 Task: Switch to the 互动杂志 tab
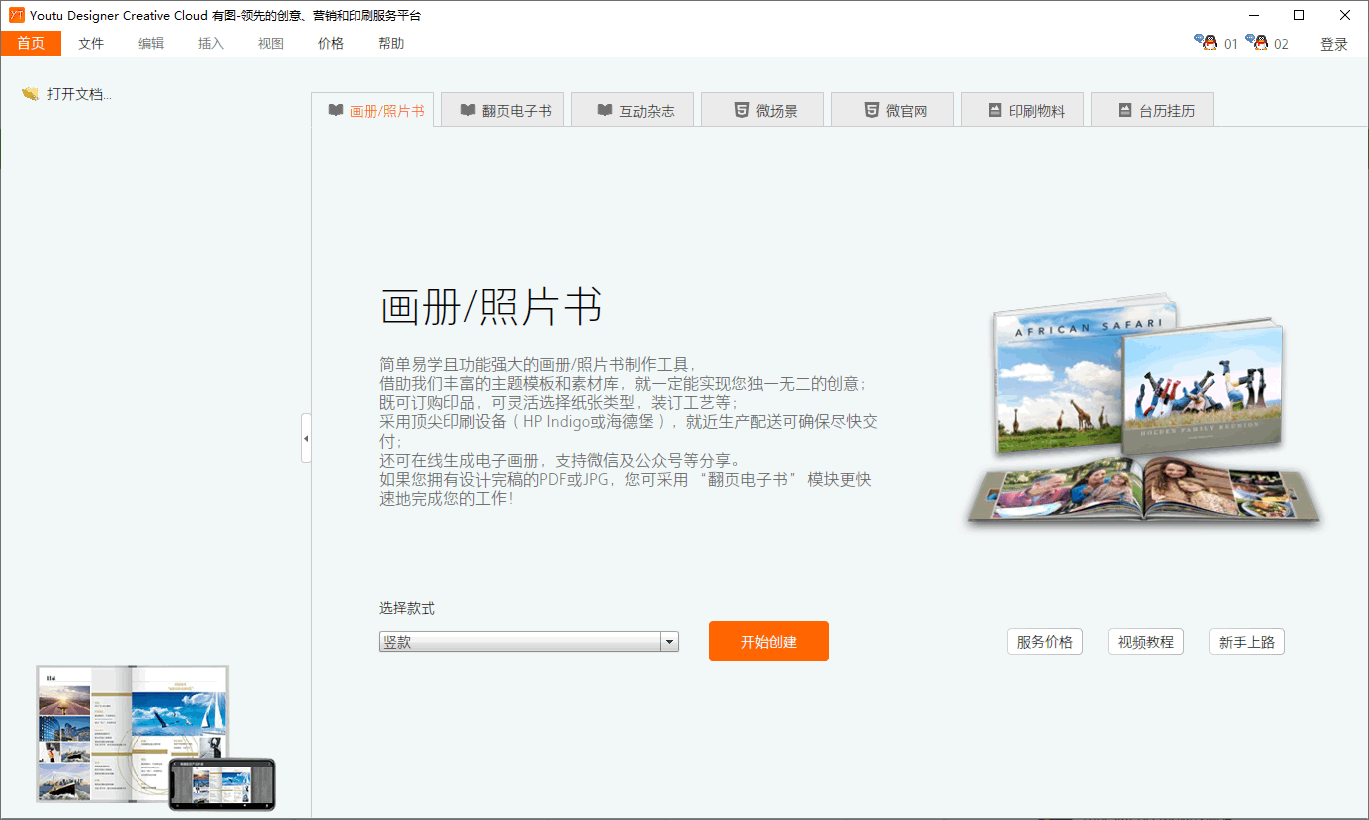[x=636, y=110]
